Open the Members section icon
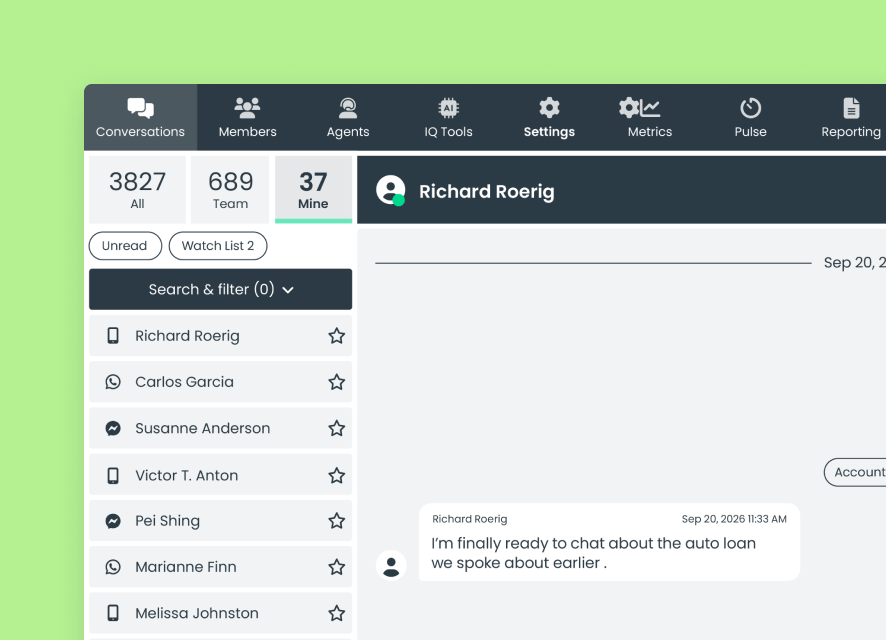The image size is (886, 640). pyautogui.click(x=247, y=108)
